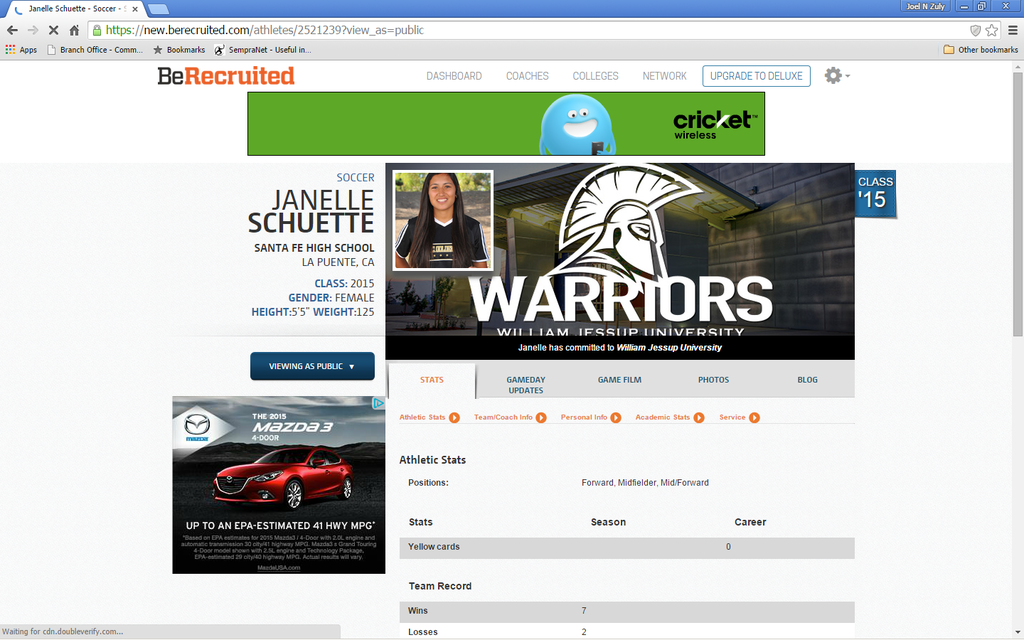Click the Wins team record row
The width and height of the screenshot is (1024, 640).
tap(627, 611)
